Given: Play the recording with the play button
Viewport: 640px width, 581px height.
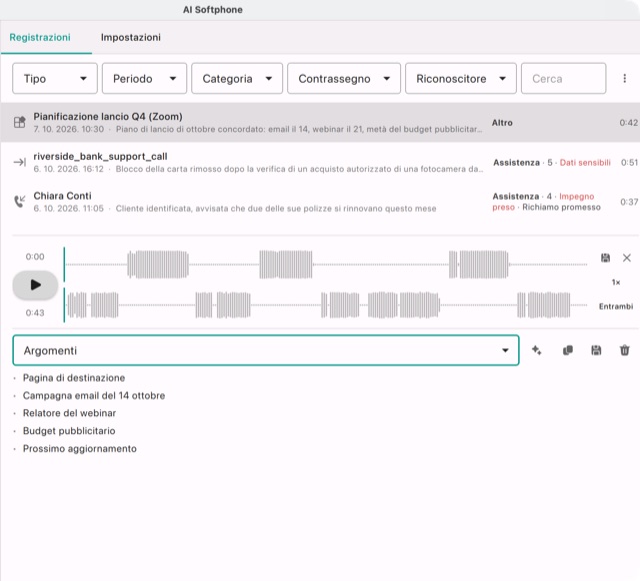Looking at the screenshot, I should (x=35, y=285).
